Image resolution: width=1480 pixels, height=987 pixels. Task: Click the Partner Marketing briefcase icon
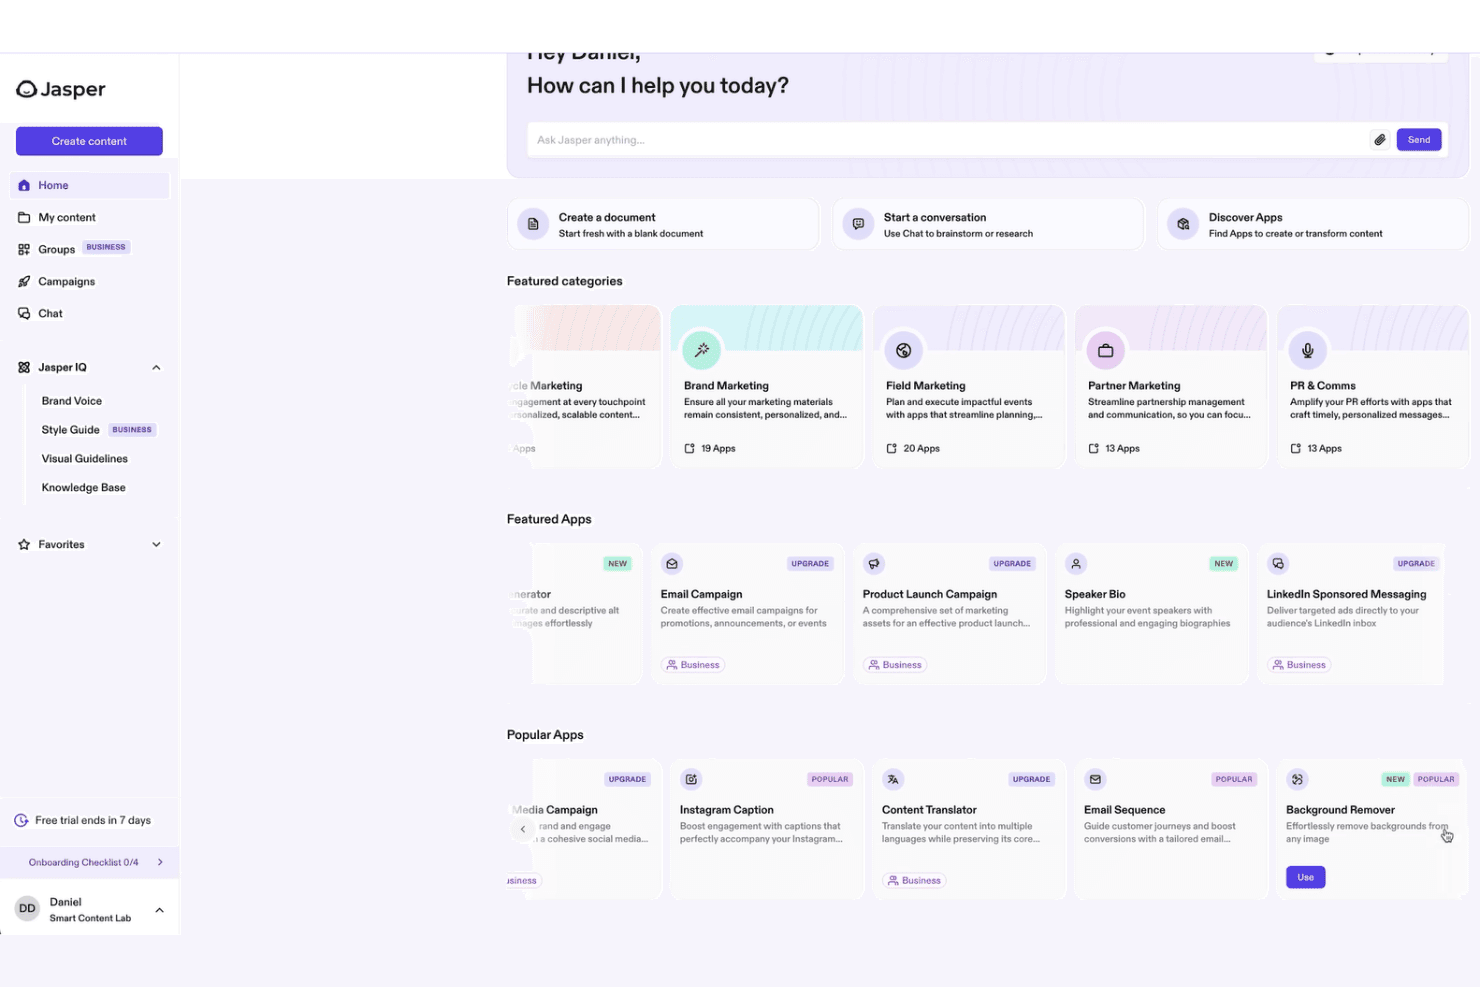1106,350
